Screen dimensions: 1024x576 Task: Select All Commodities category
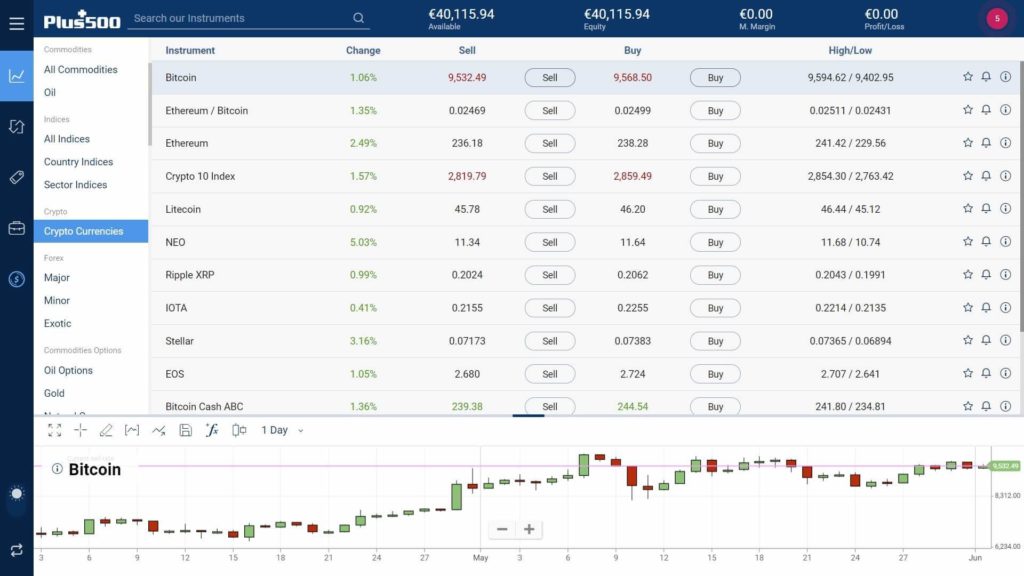click(80, 69)
